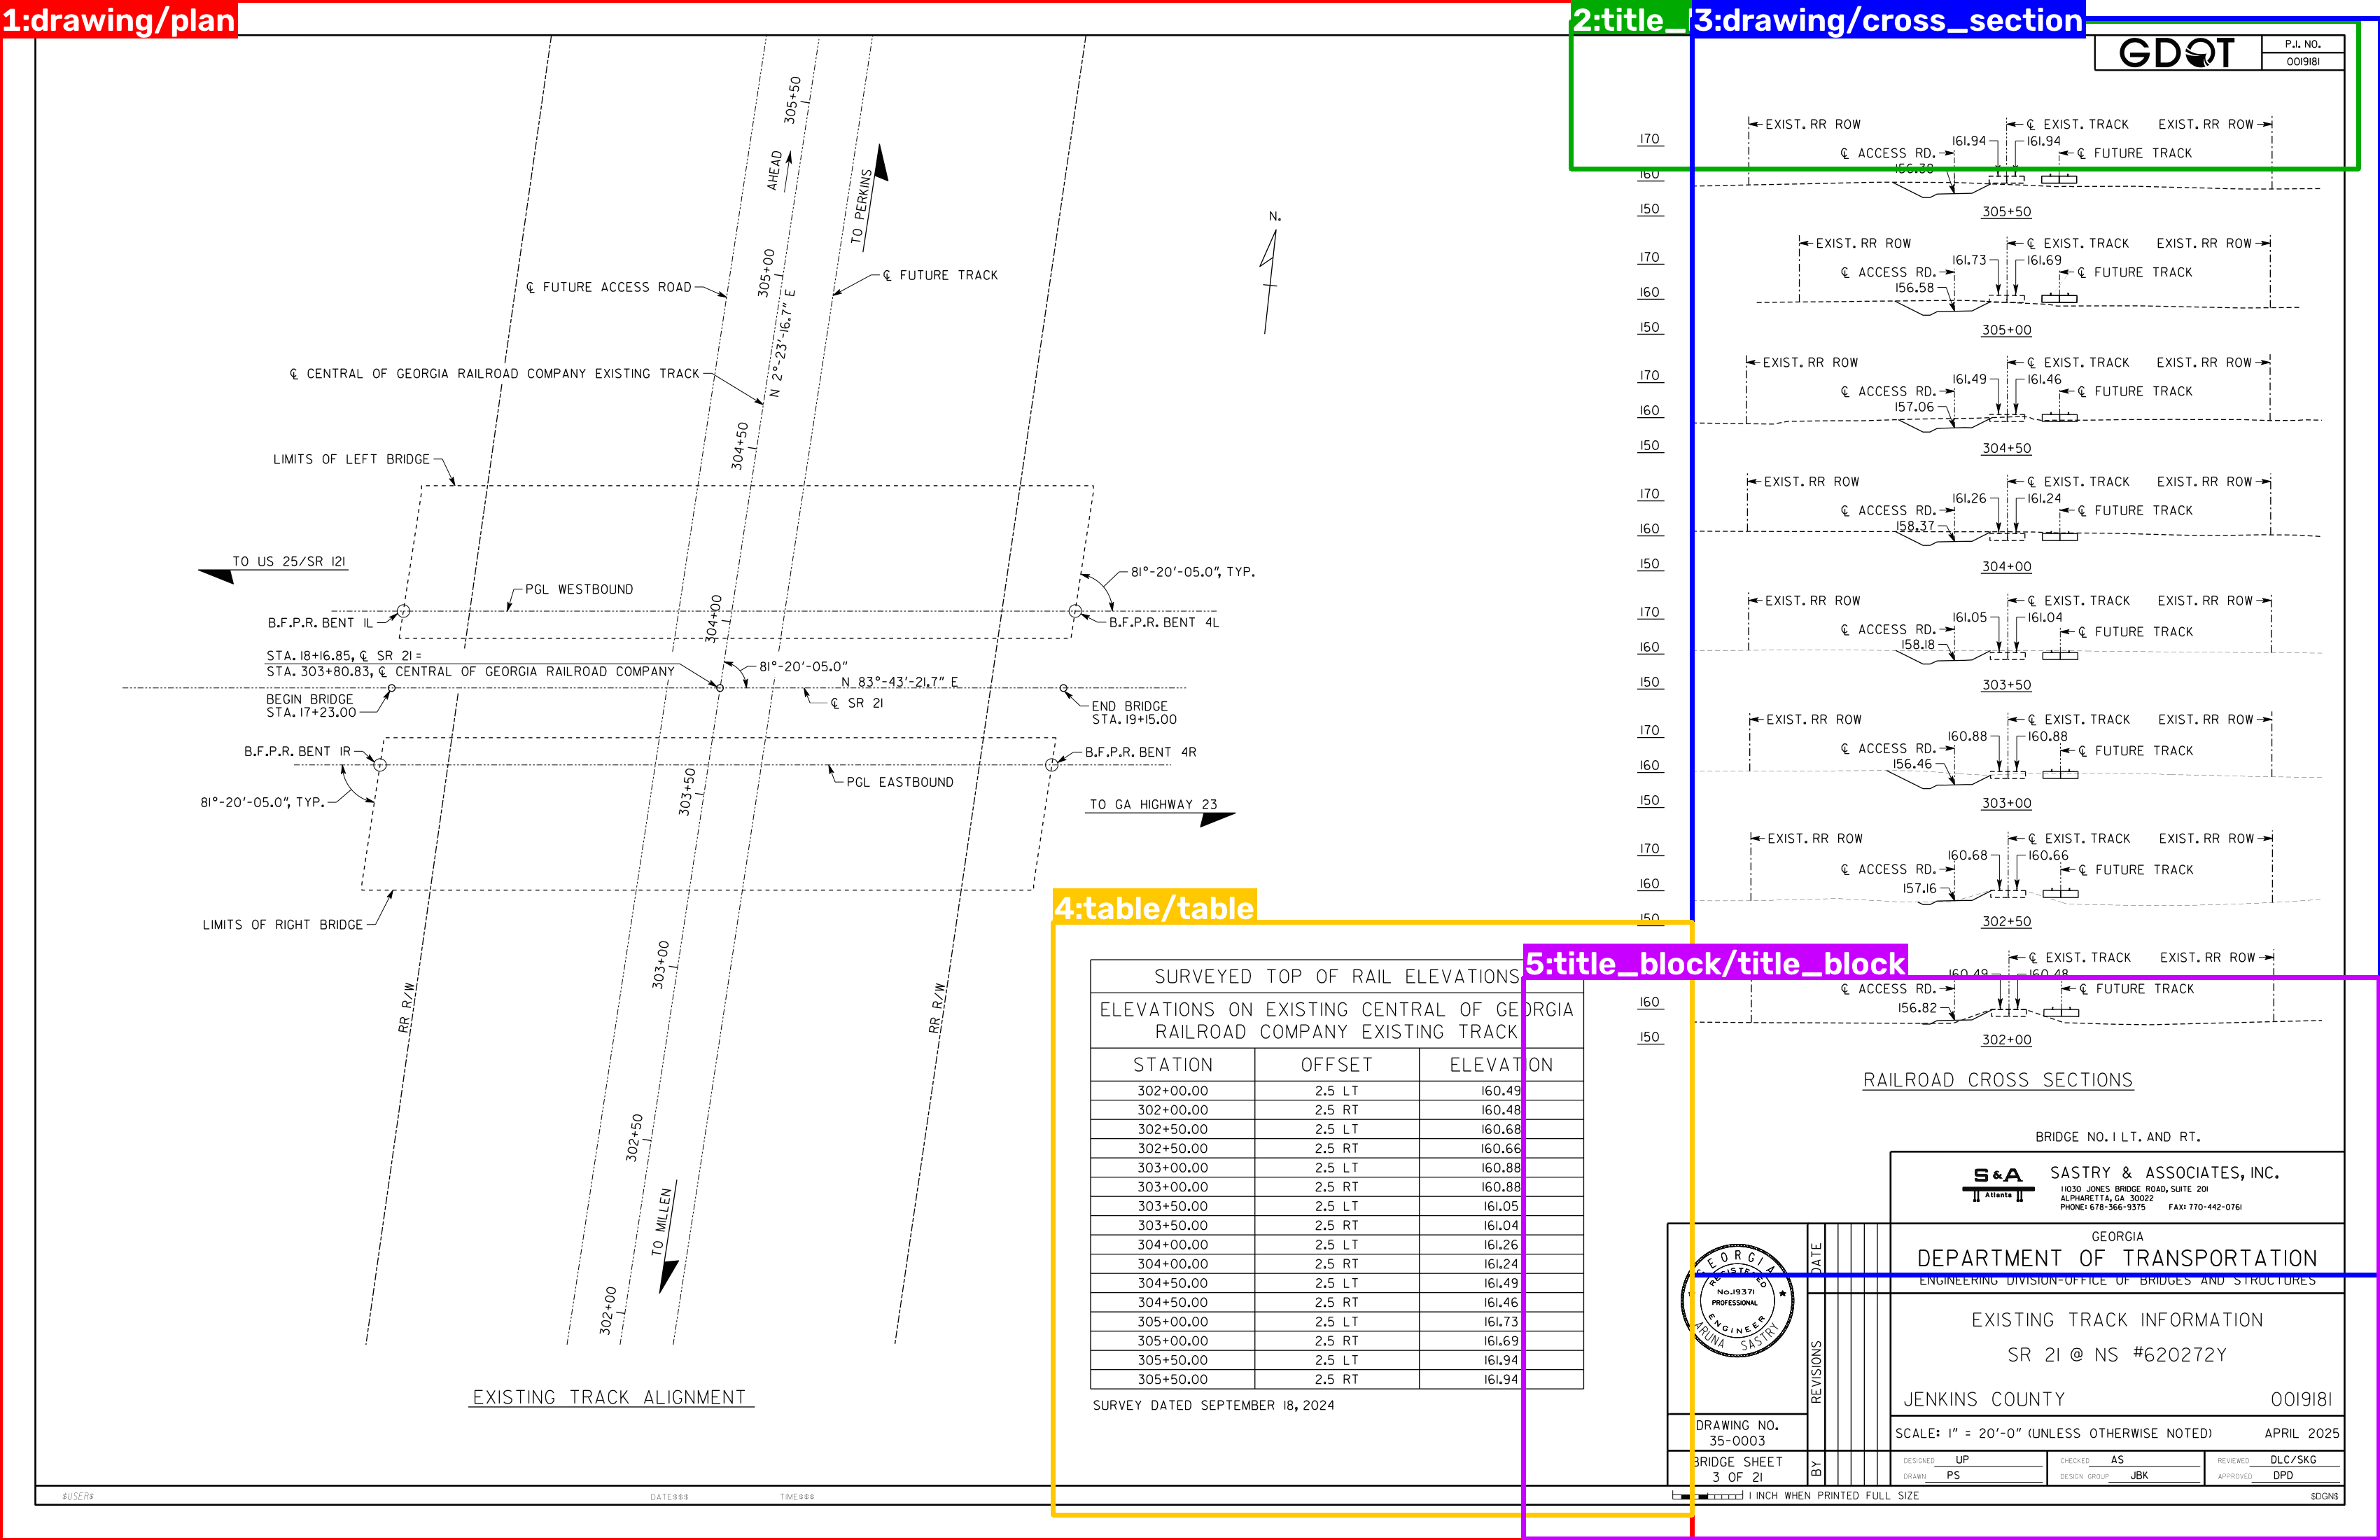
Task: Select reviewer initials 'DLC/SKG'
Action: tap(2293, 1460)
